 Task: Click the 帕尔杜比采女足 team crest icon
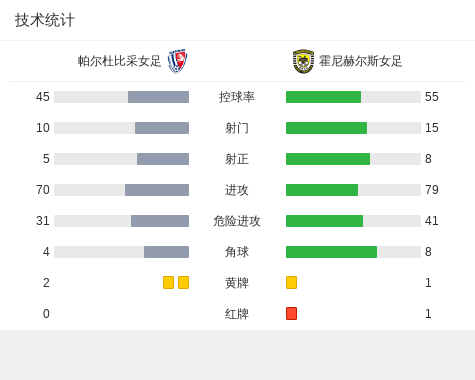pyautogui.click(x=178, y=61)
